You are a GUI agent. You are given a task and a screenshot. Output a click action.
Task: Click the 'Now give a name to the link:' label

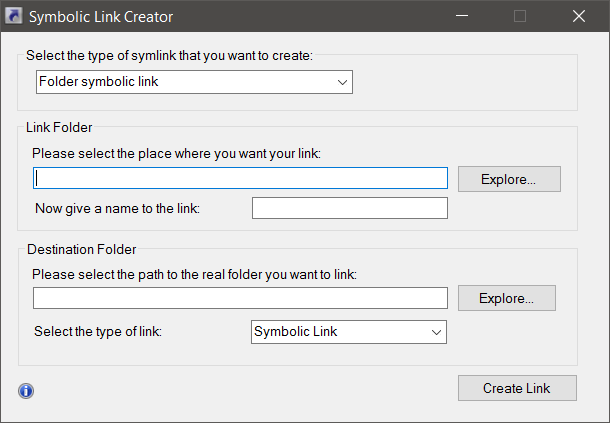click(x=117, y=208)
